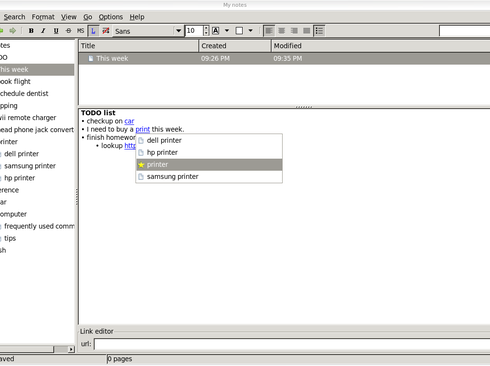Screen dimensions: 490x366
Task: Align text right
Action: tap(294, 31)
